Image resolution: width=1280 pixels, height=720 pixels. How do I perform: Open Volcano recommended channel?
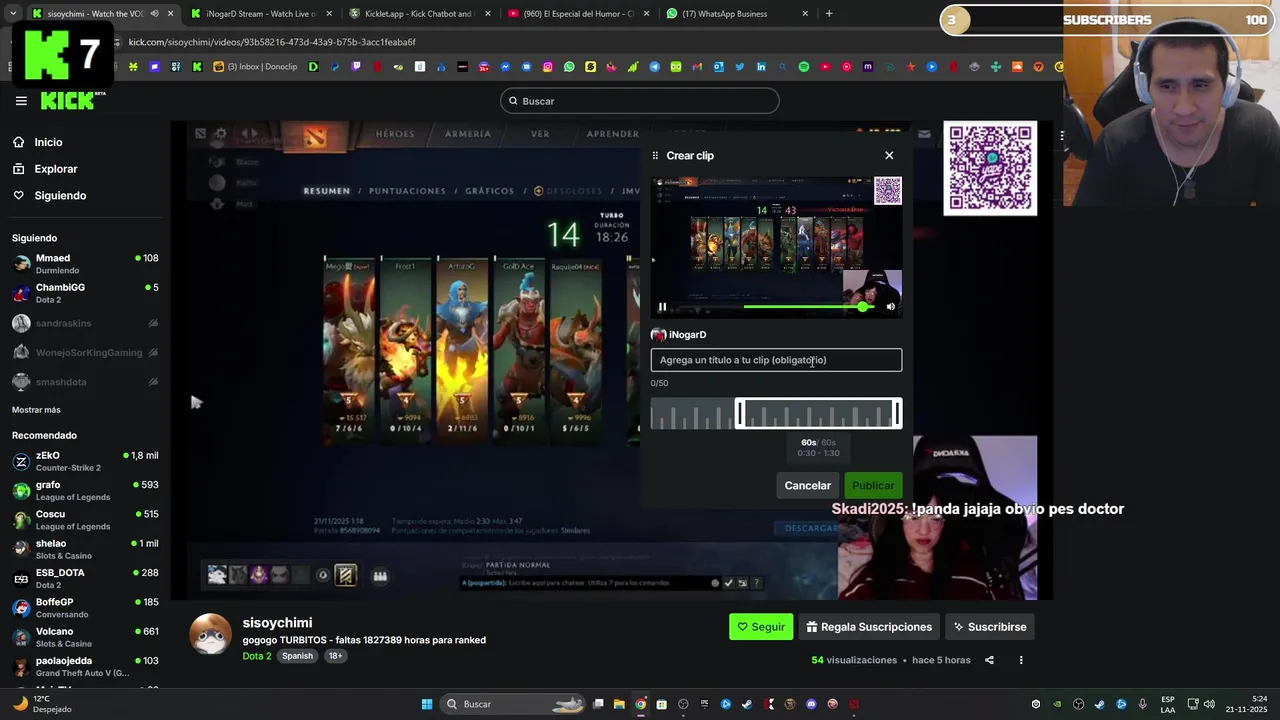click(85, 637)
